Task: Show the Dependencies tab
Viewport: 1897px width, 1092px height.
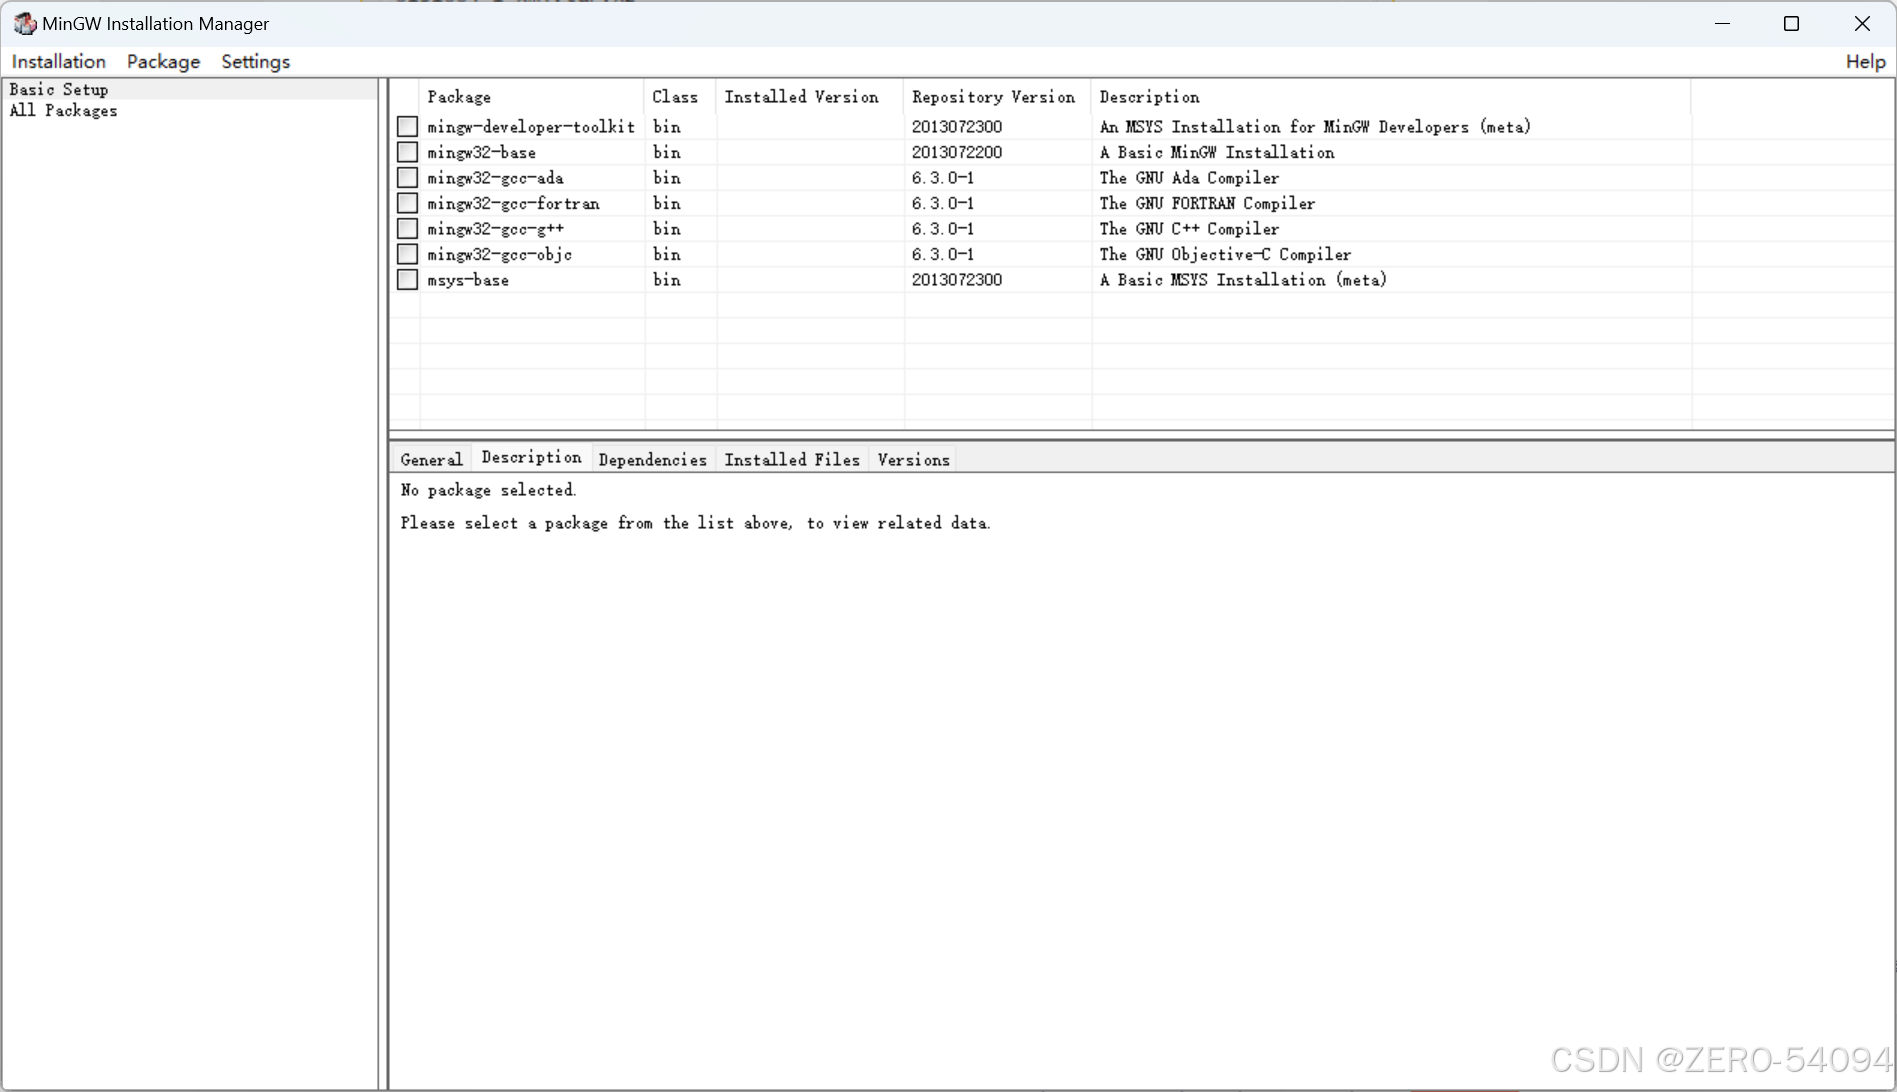Action: 652,459
